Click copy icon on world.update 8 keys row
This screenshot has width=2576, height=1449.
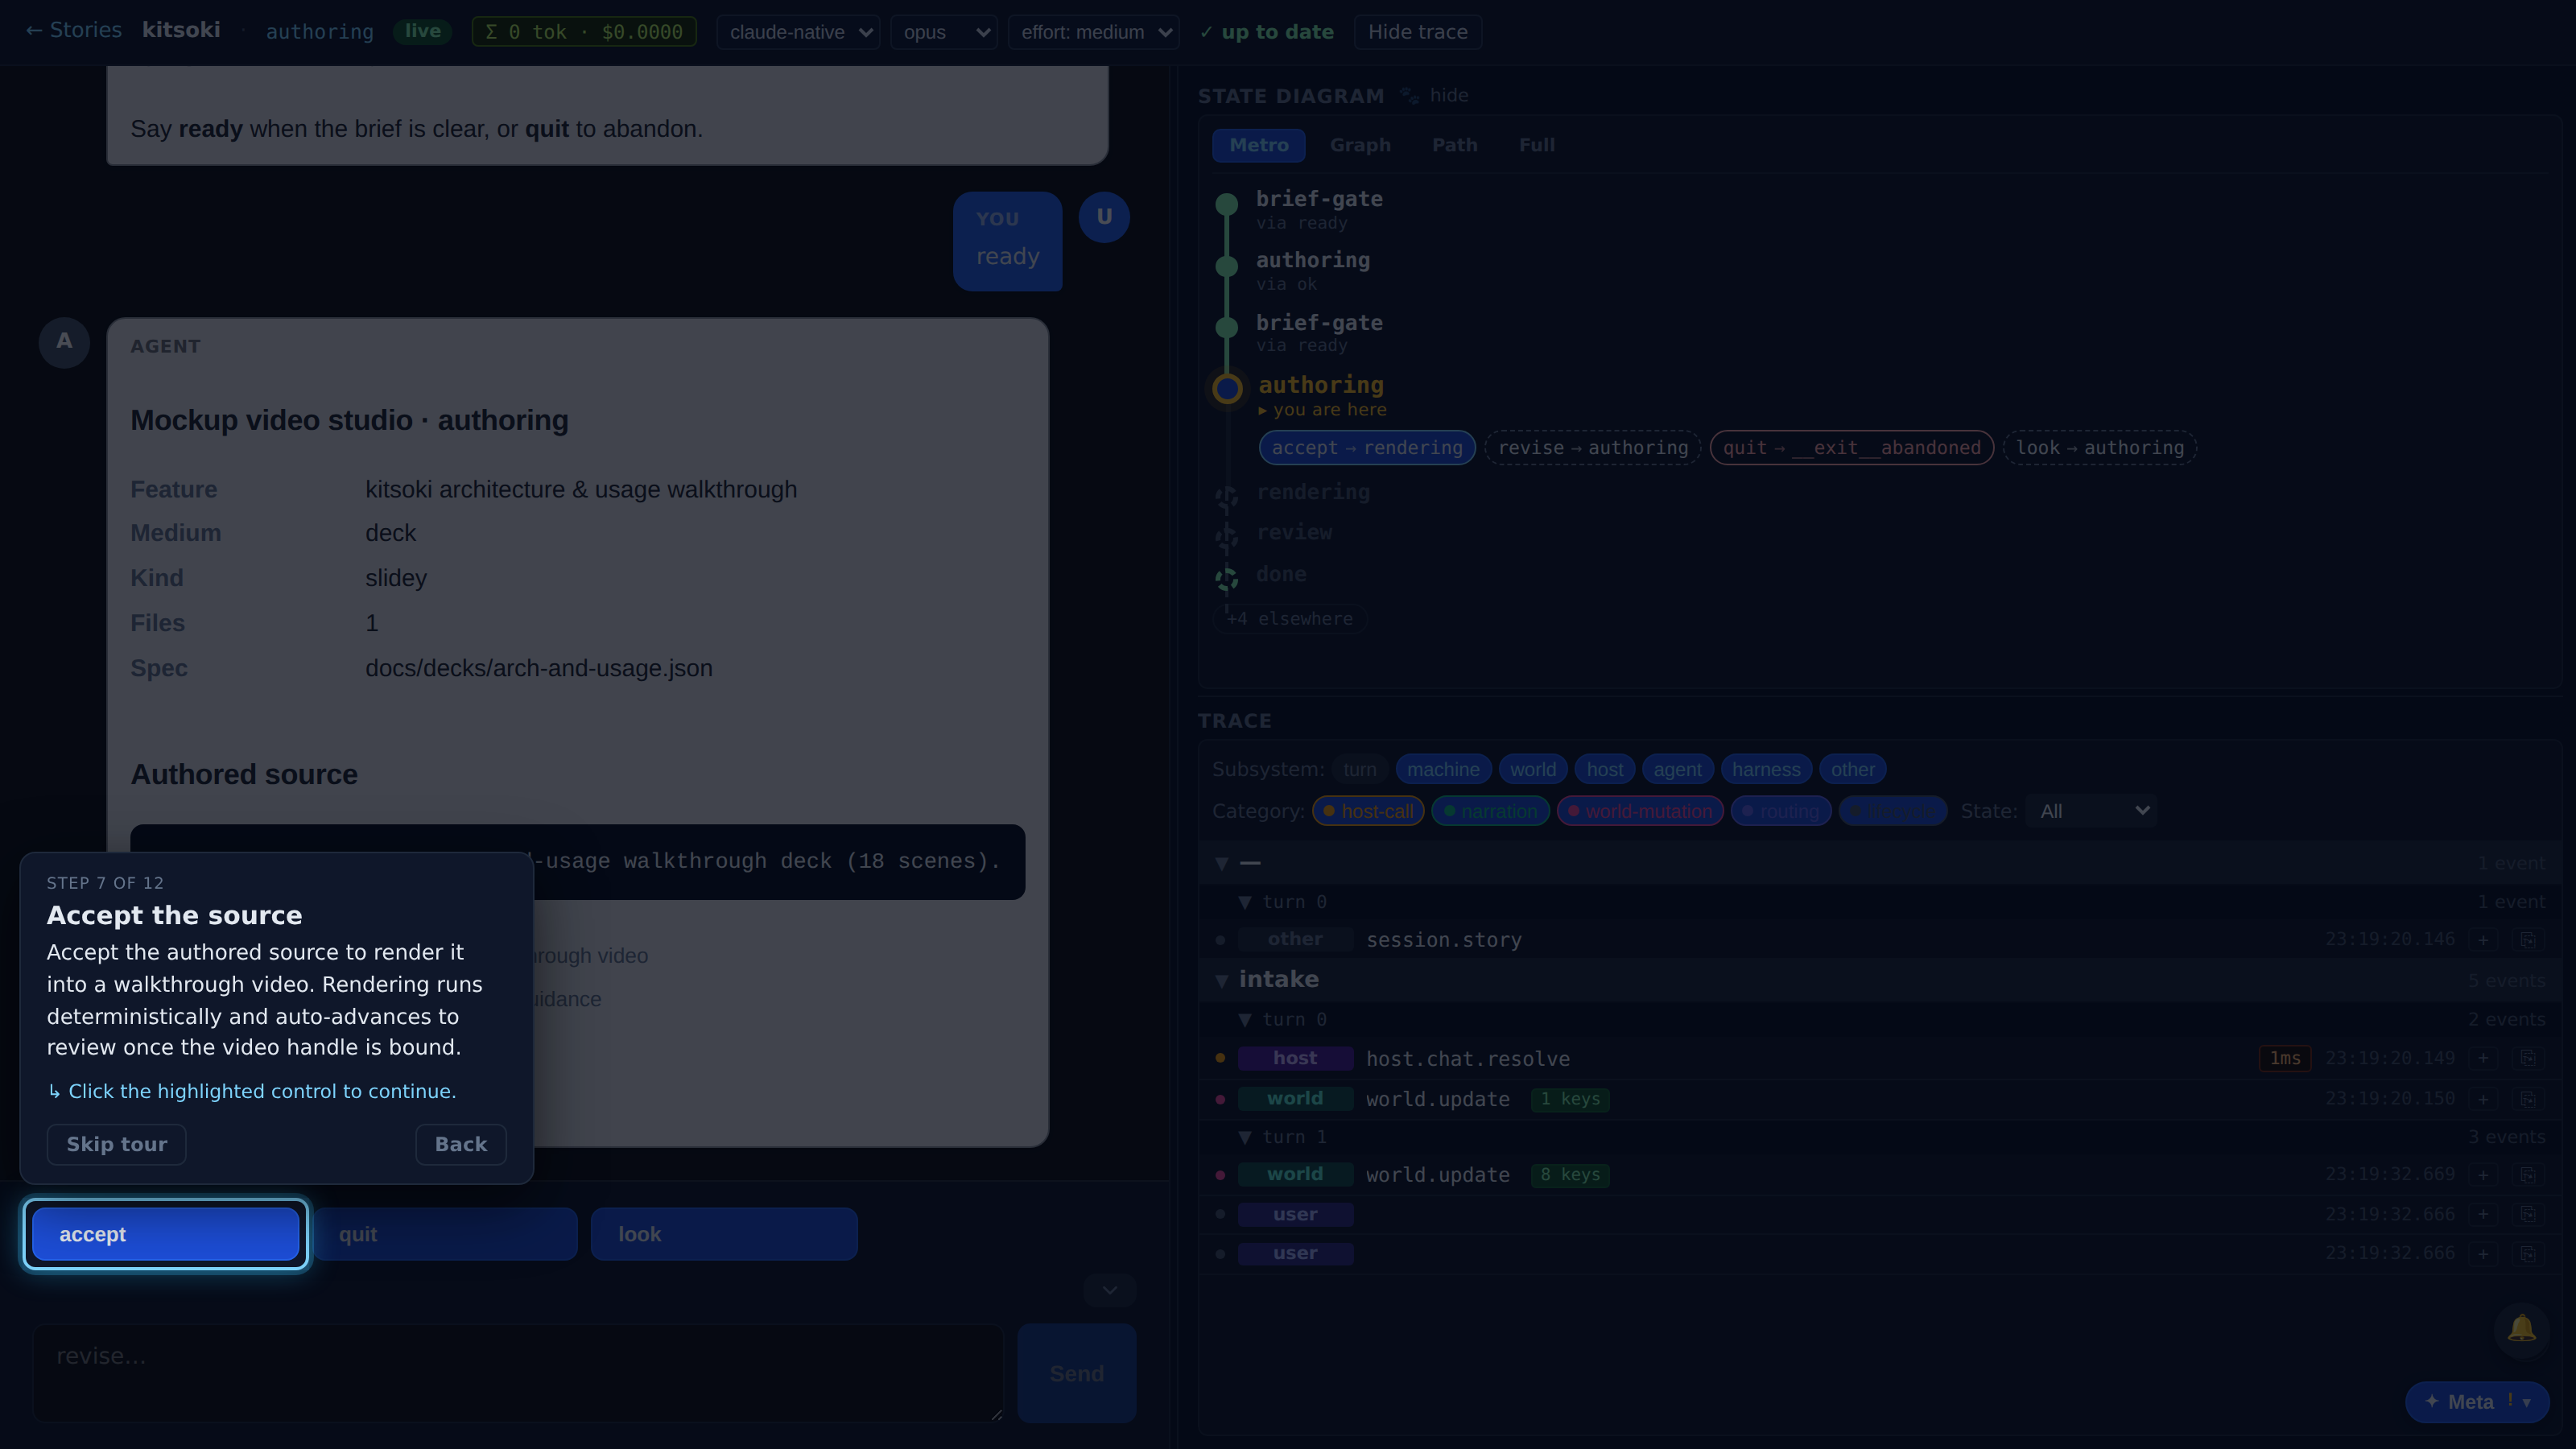pos(2527,1175)
